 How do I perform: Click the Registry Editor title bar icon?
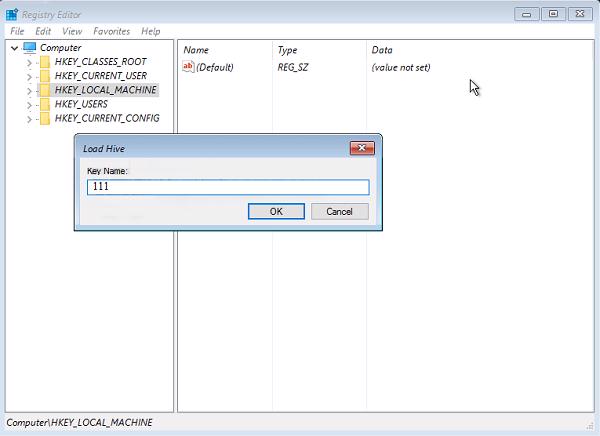point(12,14)
